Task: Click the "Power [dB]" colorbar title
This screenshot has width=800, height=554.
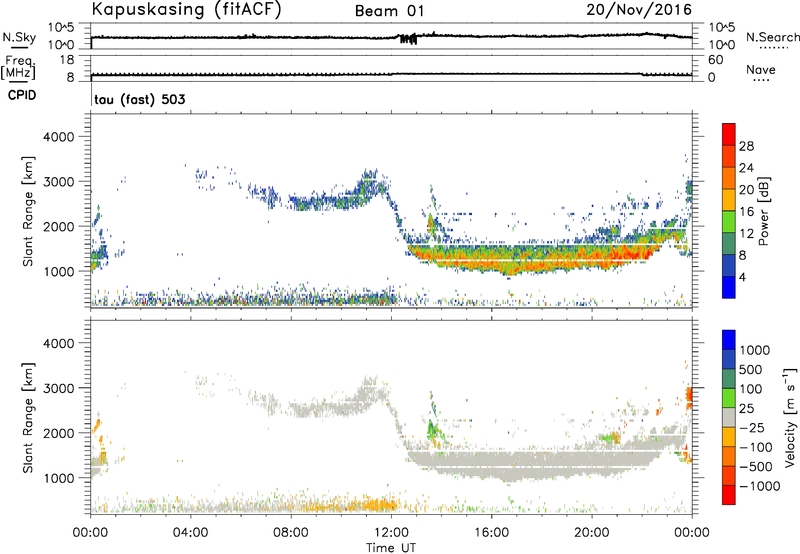Action: [x=763, y=211]
